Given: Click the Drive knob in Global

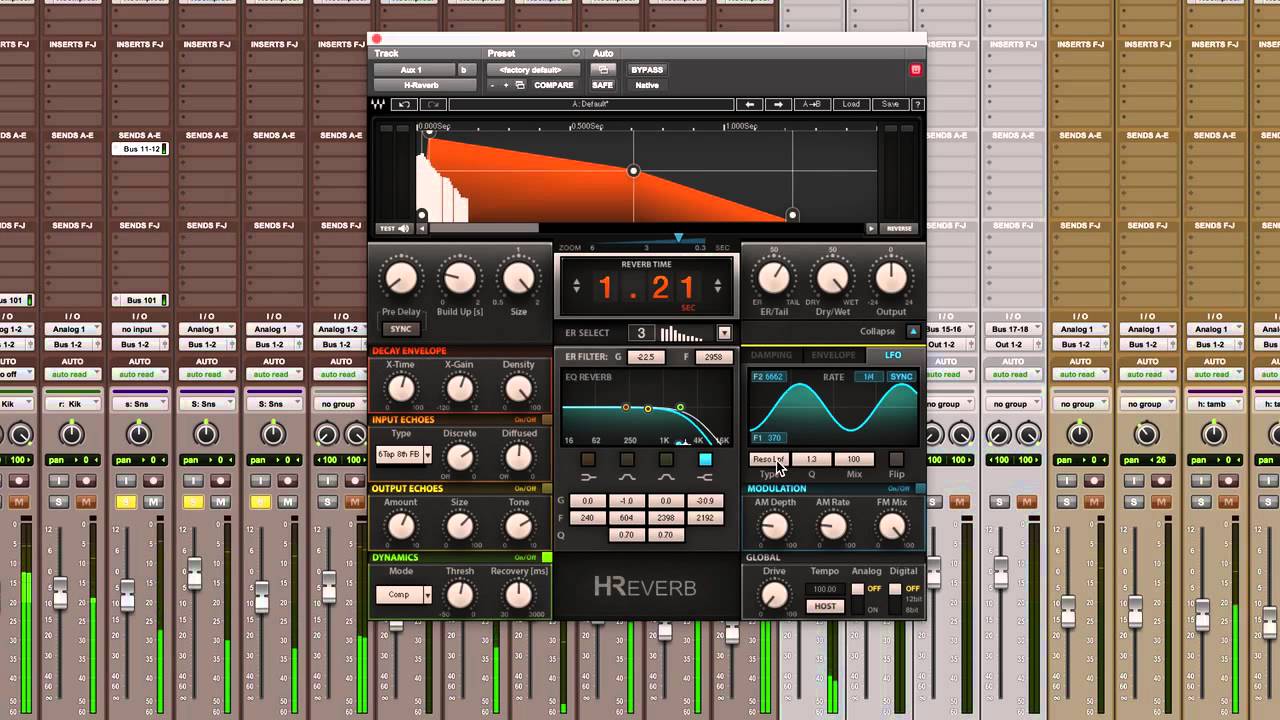Looking at the screenshot, I should pyautogui.click(x=774, y=596).
